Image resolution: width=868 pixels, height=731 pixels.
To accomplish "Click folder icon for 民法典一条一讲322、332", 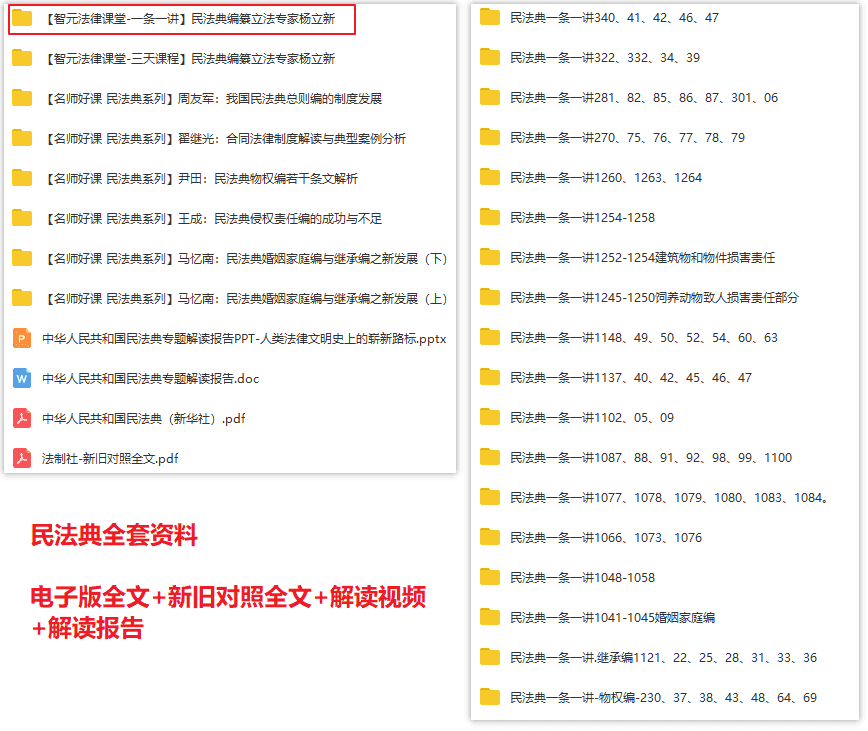I will click(490, 58).
